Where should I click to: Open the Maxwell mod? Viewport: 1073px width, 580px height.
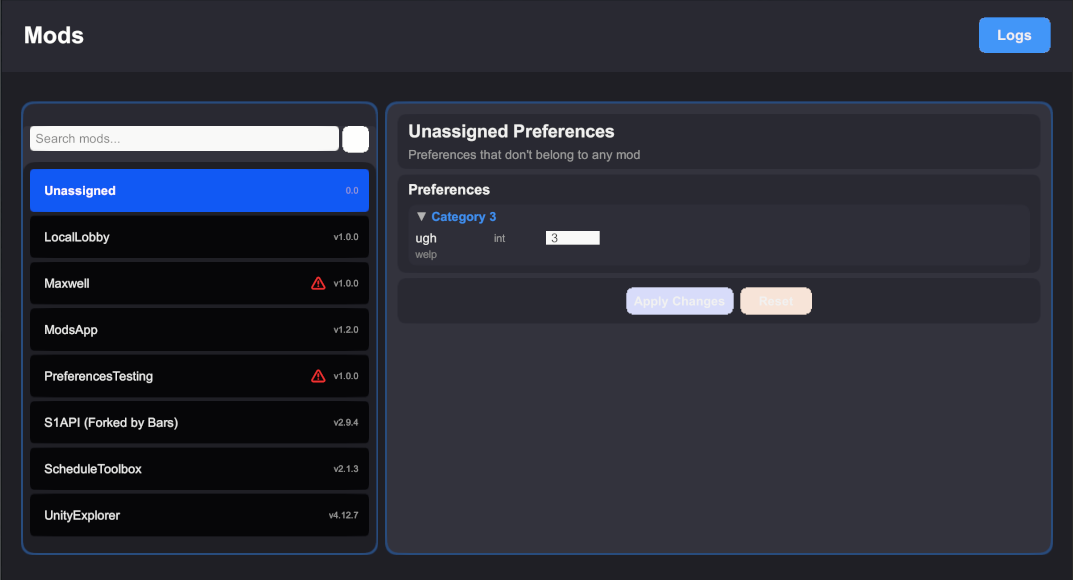click(x=199, y=283)
